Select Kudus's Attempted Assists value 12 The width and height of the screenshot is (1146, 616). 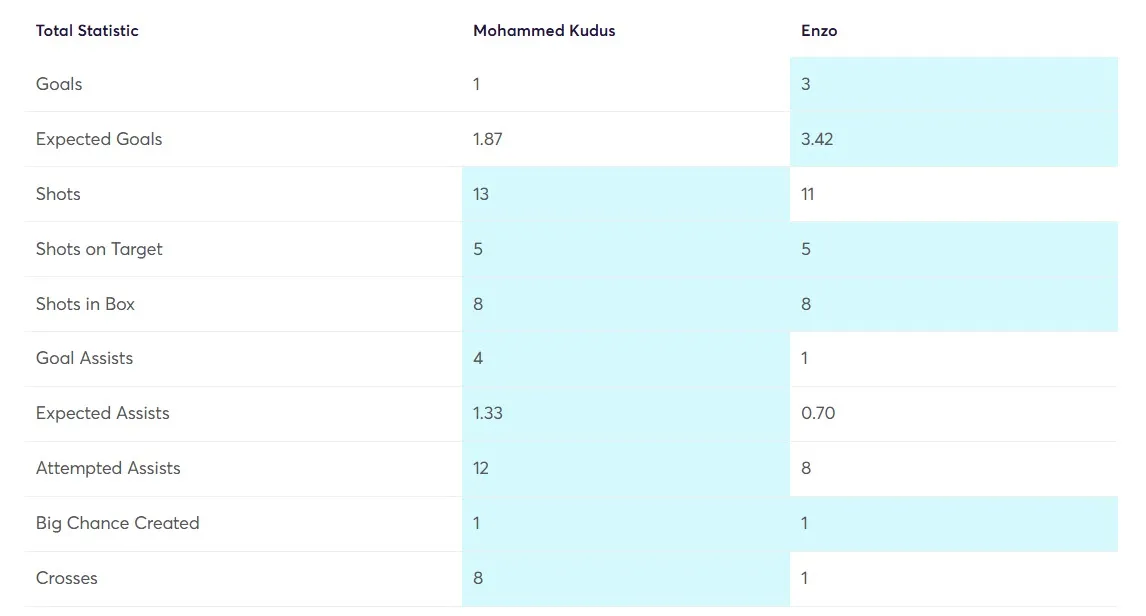[481, 468]
